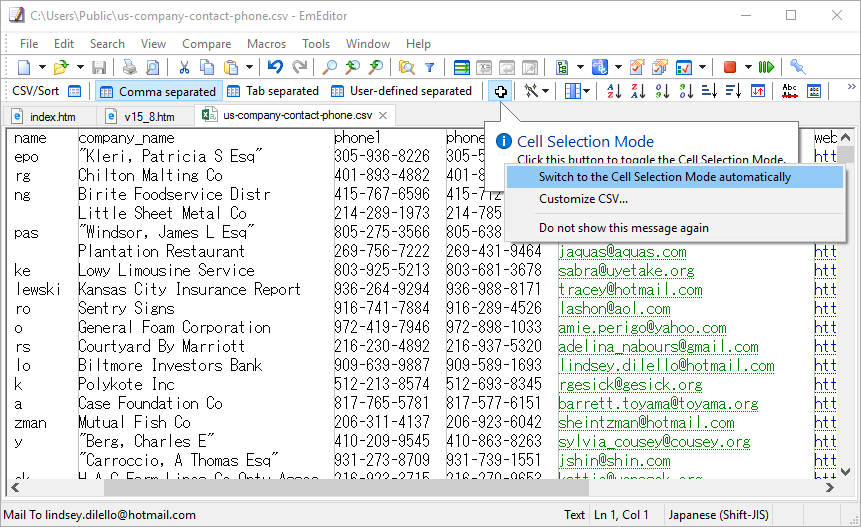Switch to Normal mode via CSV/Sort icon

click(x=74, y=91)
